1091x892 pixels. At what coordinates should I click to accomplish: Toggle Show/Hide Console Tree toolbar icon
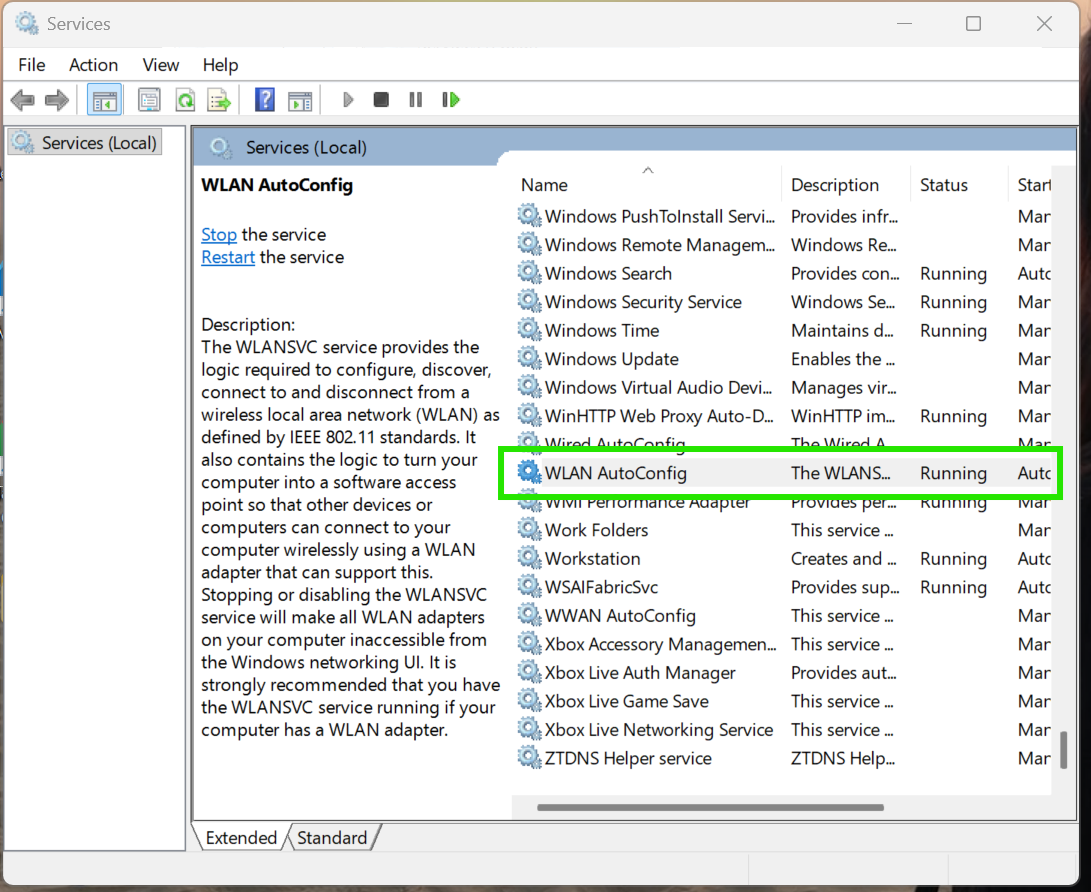pyautogui.click(x=104, y=100)
